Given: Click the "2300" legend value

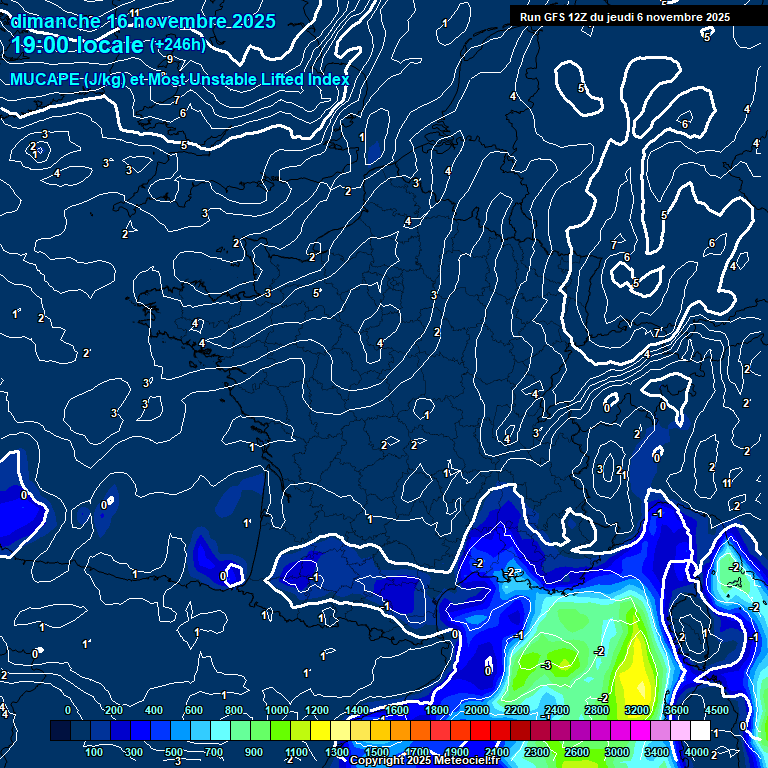Looking at the screenshot, I should [537, 752].
